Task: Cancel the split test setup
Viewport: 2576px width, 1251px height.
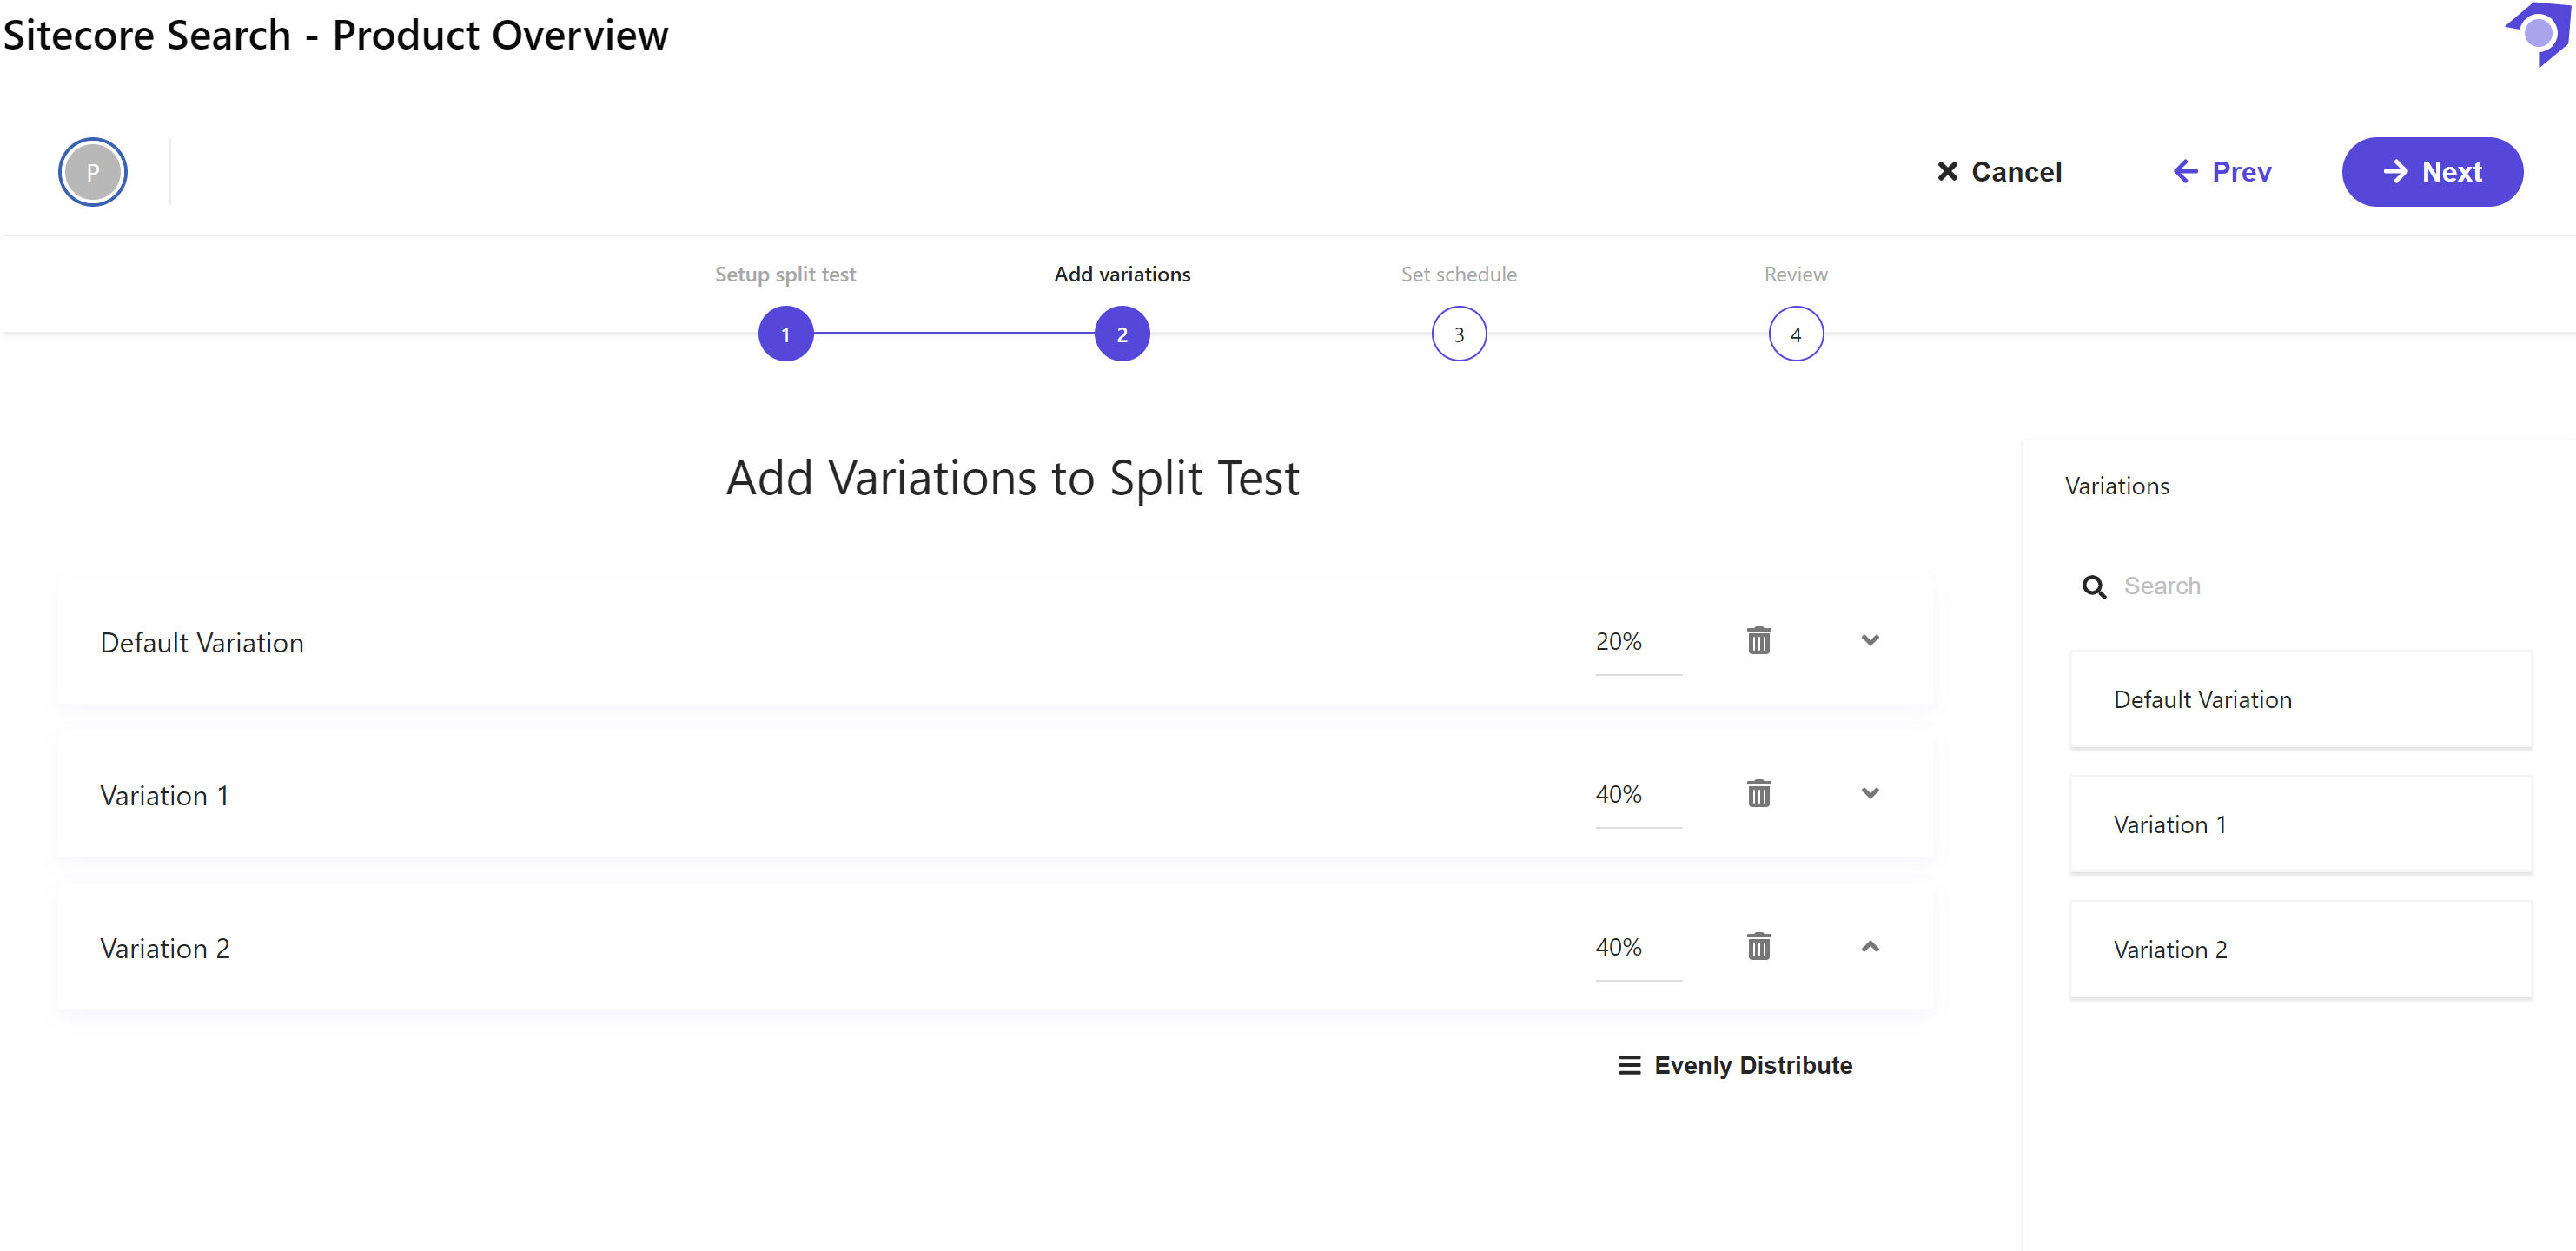Action: click(x=1998, y=172)
